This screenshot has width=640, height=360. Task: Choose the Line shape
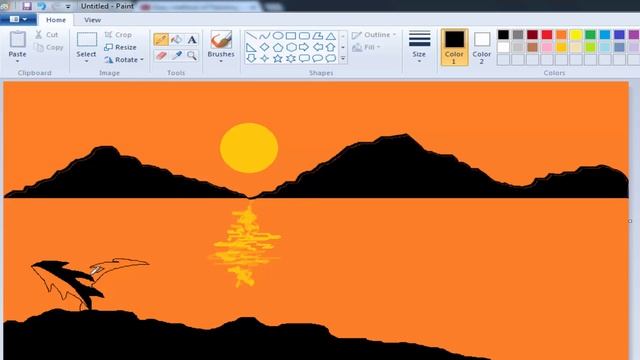pos(251,36)
